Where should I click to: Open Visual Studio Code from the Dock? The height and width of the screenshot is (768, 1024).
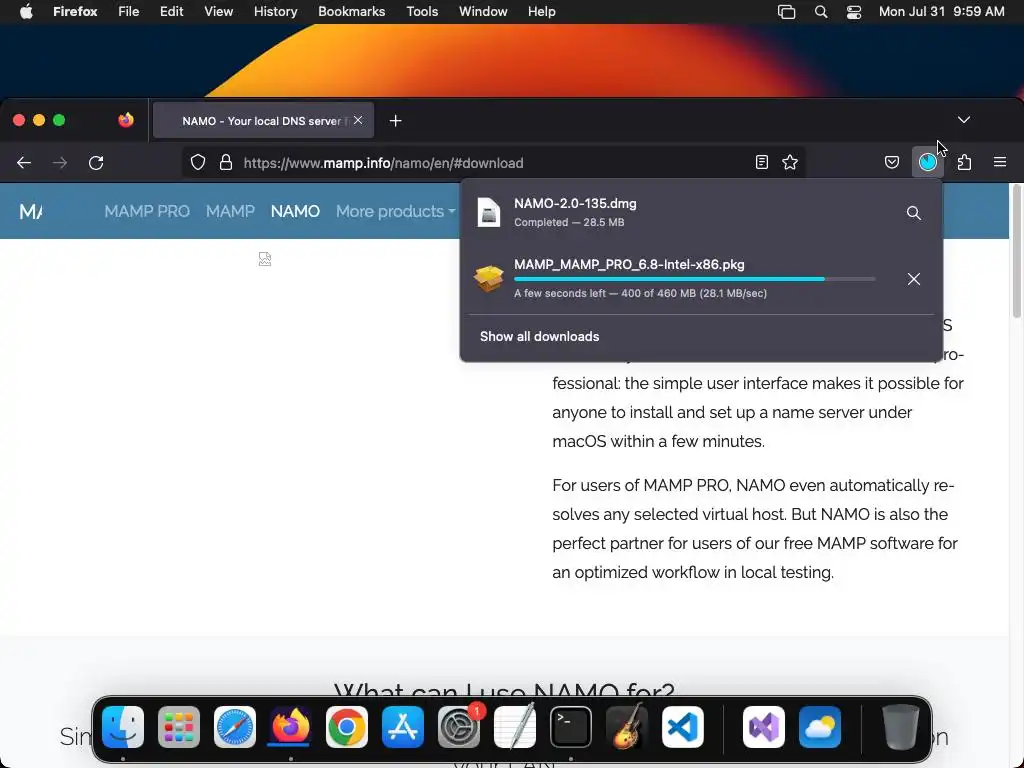coord(682,727)
